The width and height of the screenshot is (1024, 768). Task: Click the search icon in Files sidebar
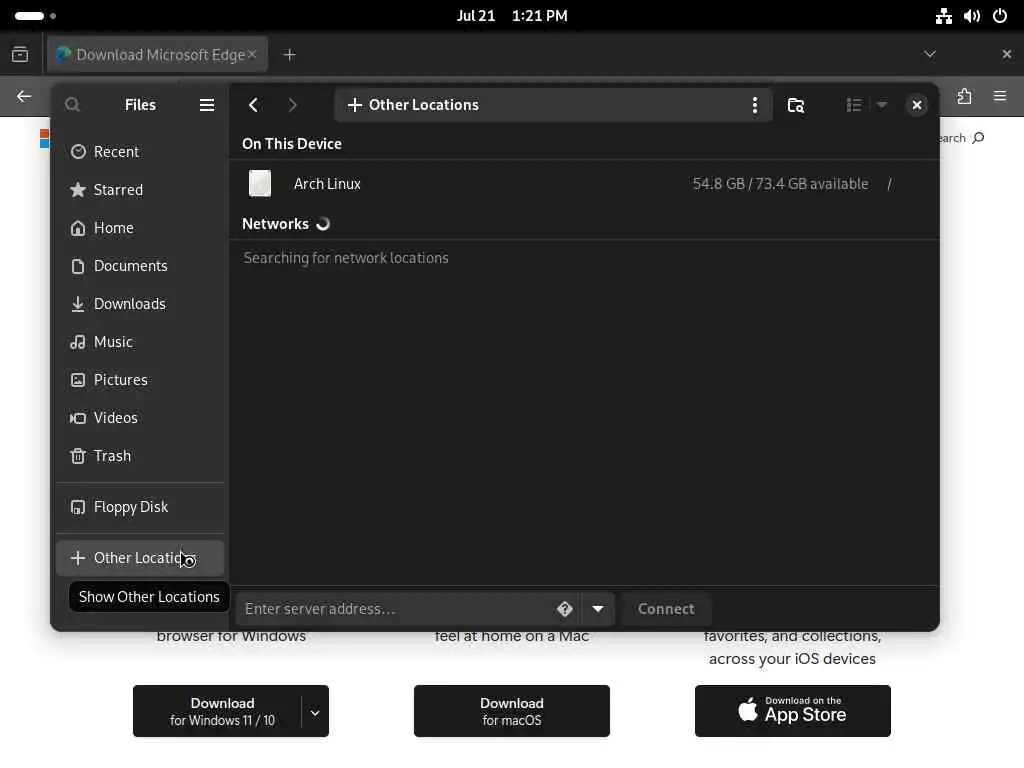click(72, 104)
